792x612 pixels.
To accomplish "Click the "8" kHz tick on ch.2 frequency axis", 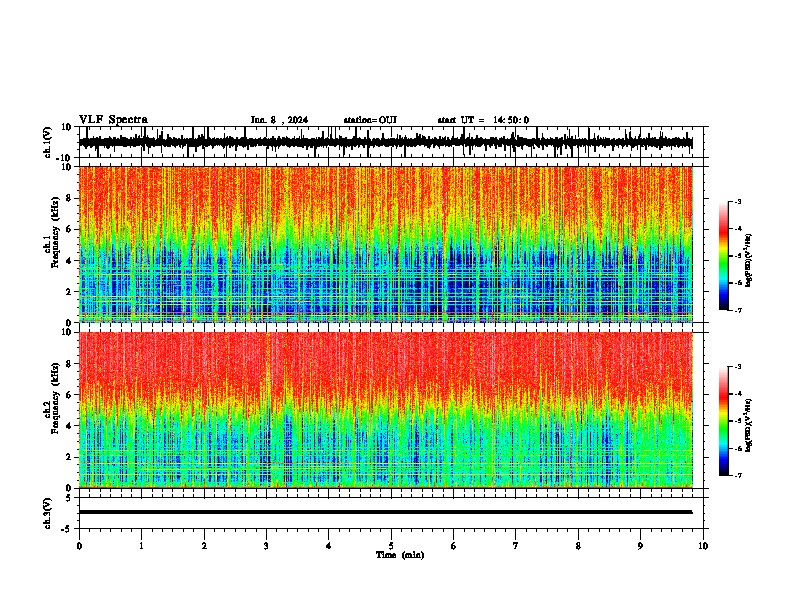I will [x=69, y=364].
